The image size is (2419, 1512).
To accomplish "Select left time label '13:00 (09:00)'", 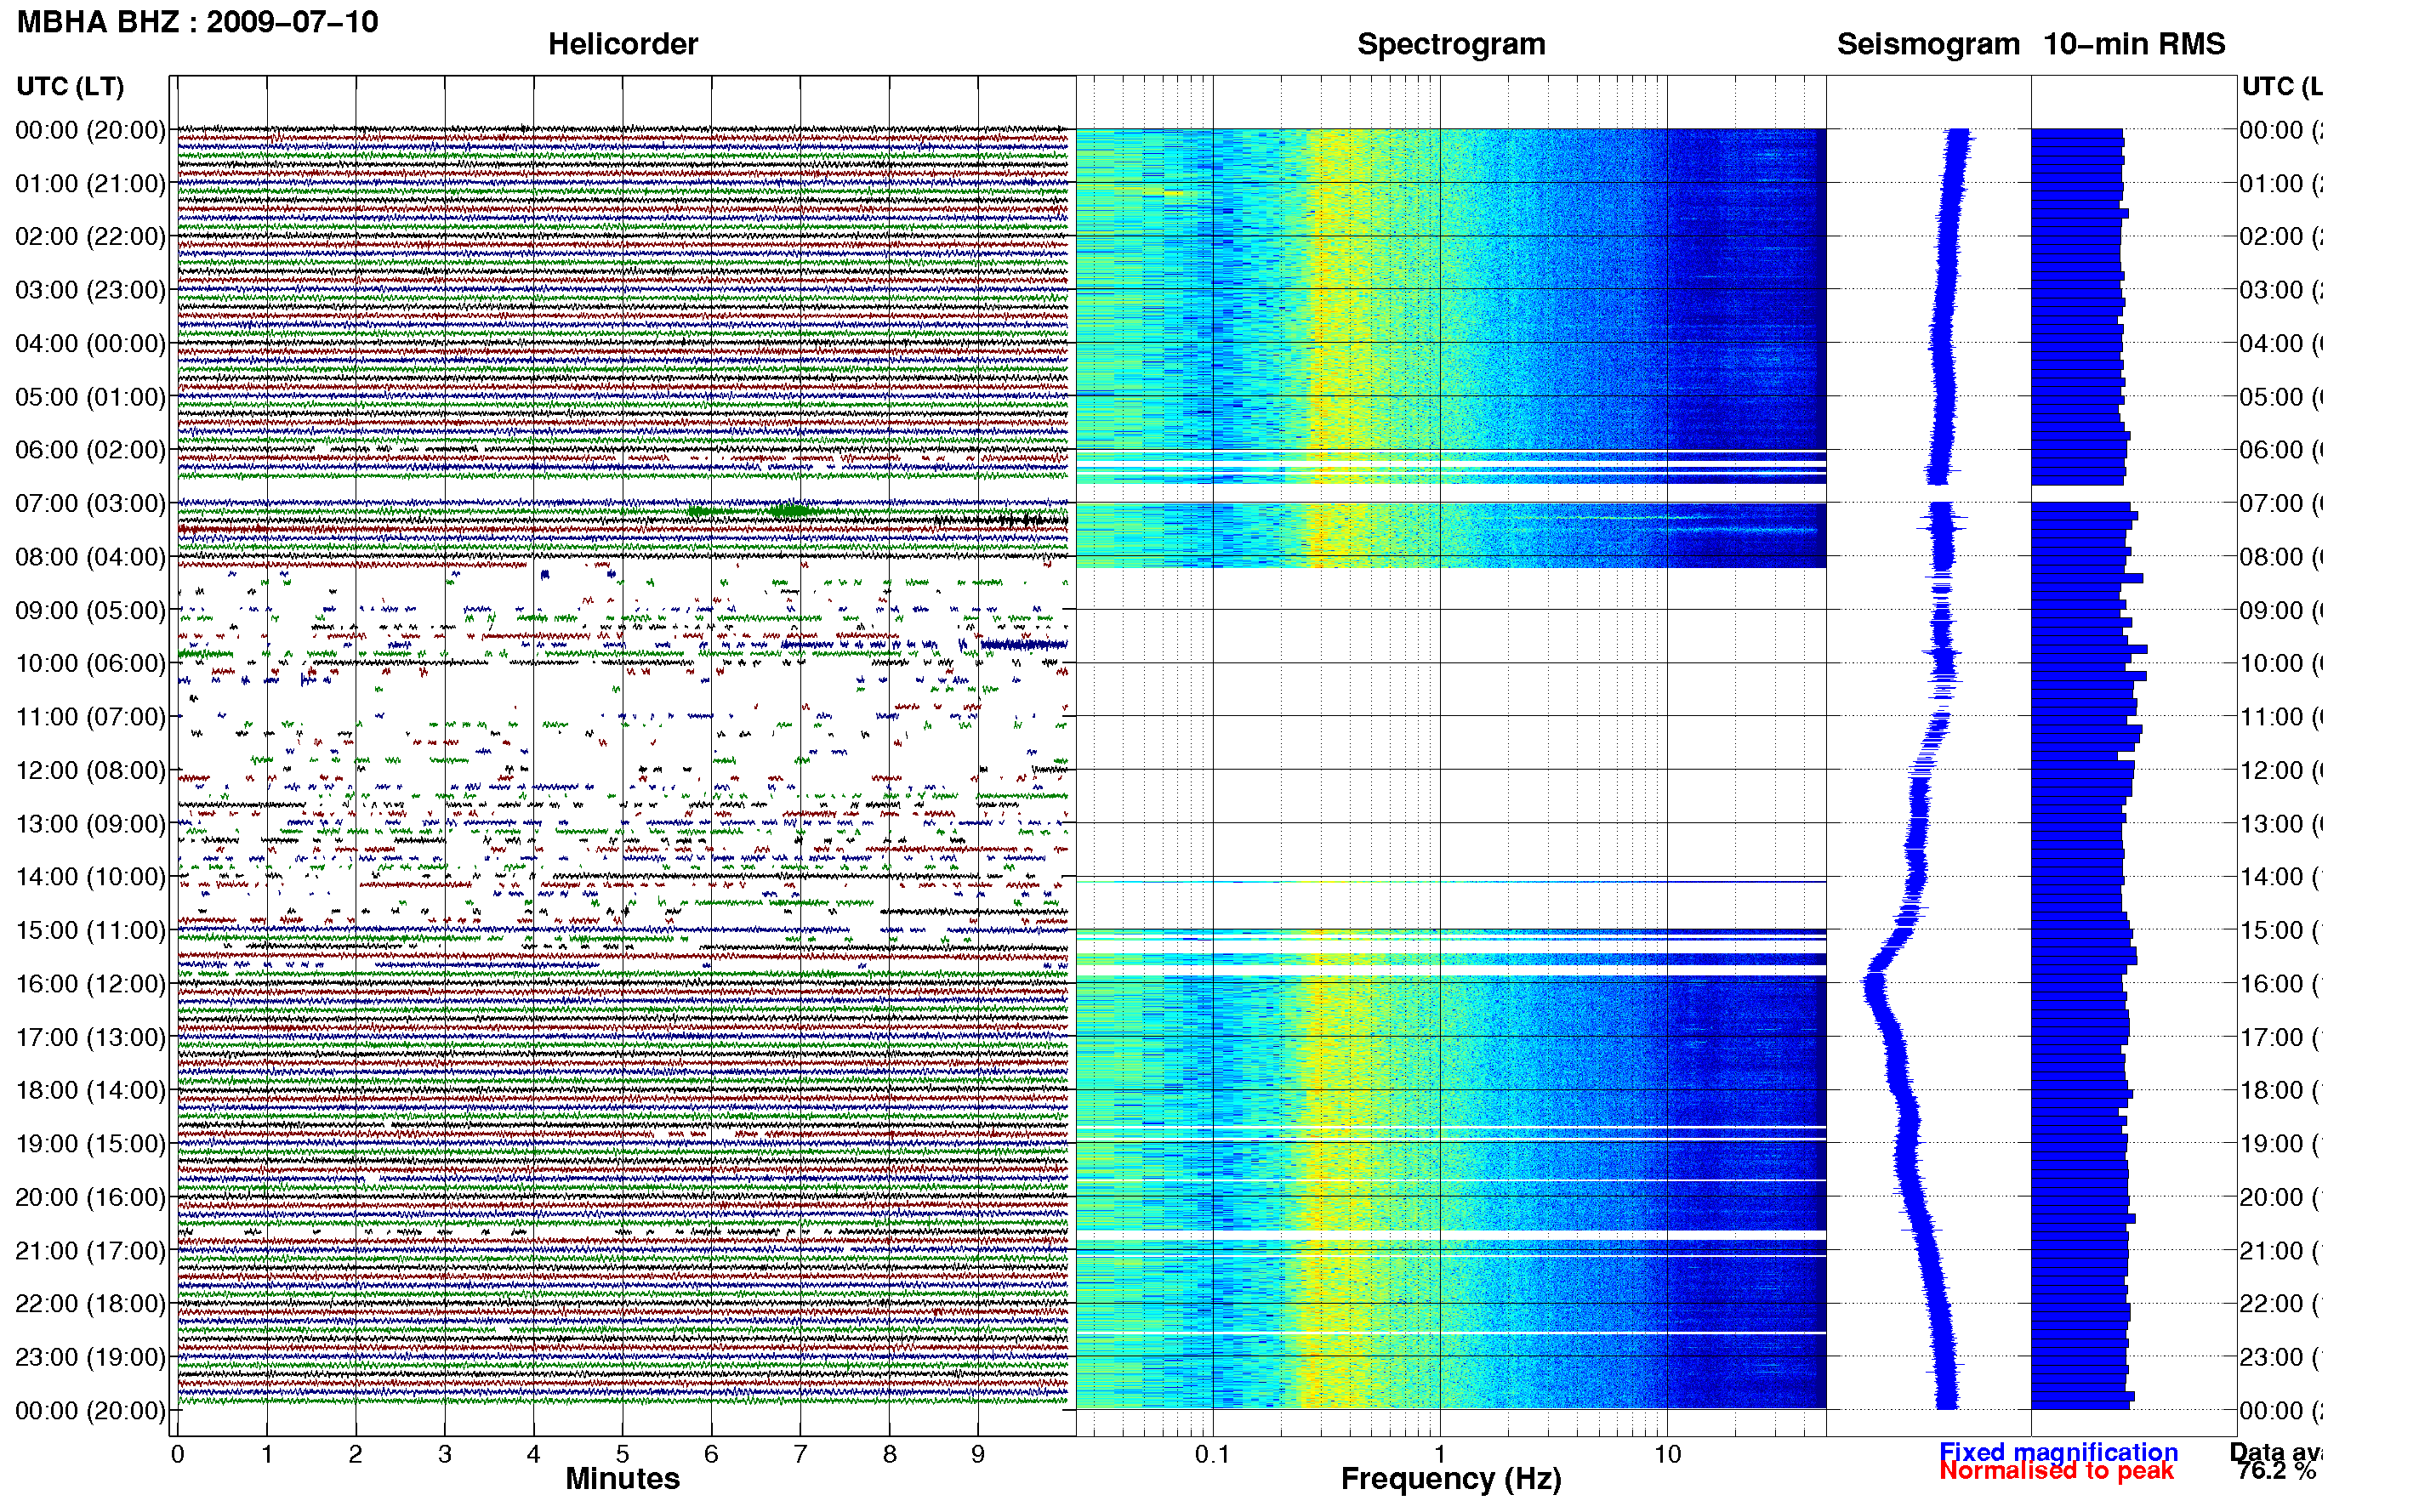I will tap(90, 824).
